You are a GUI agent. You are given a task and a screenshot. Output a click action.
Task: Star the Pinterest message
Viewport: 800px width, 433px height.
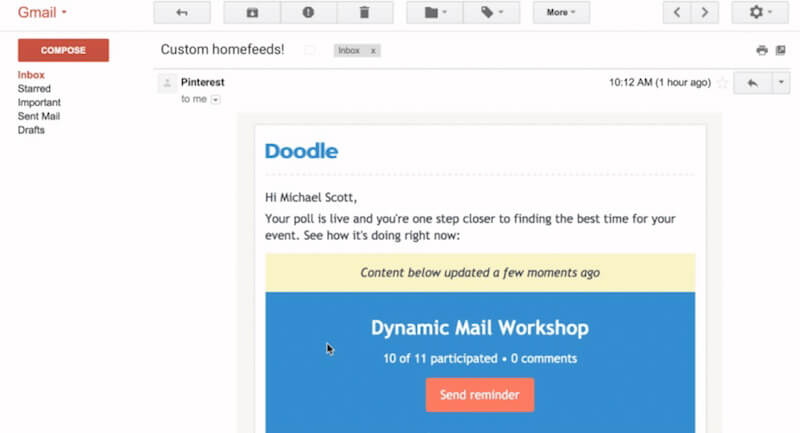coord(722,83)
